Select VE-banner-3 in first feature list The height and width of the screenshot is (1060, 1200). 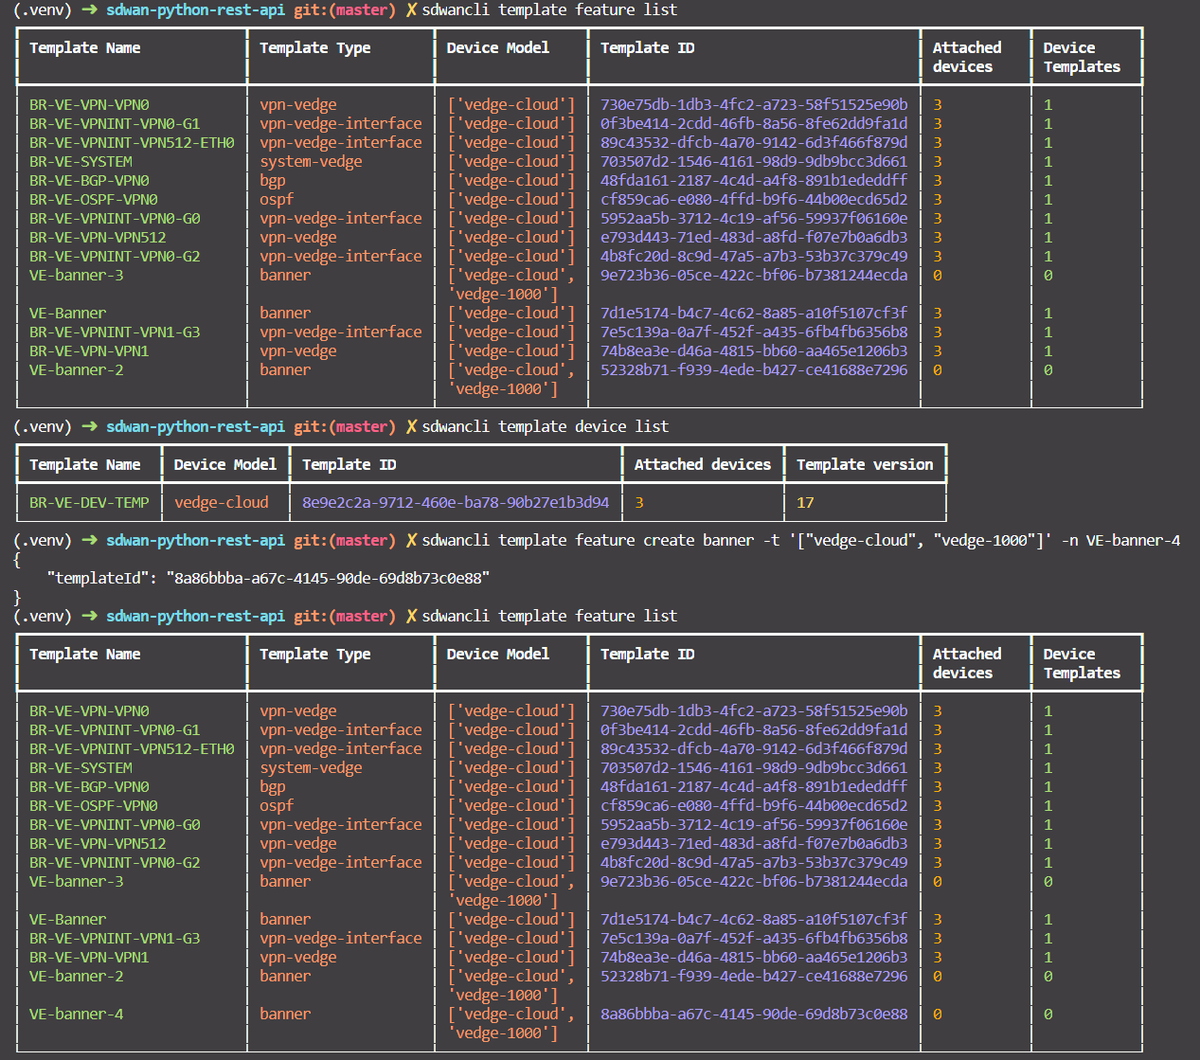pyautogui.click(x=77, y=274)
